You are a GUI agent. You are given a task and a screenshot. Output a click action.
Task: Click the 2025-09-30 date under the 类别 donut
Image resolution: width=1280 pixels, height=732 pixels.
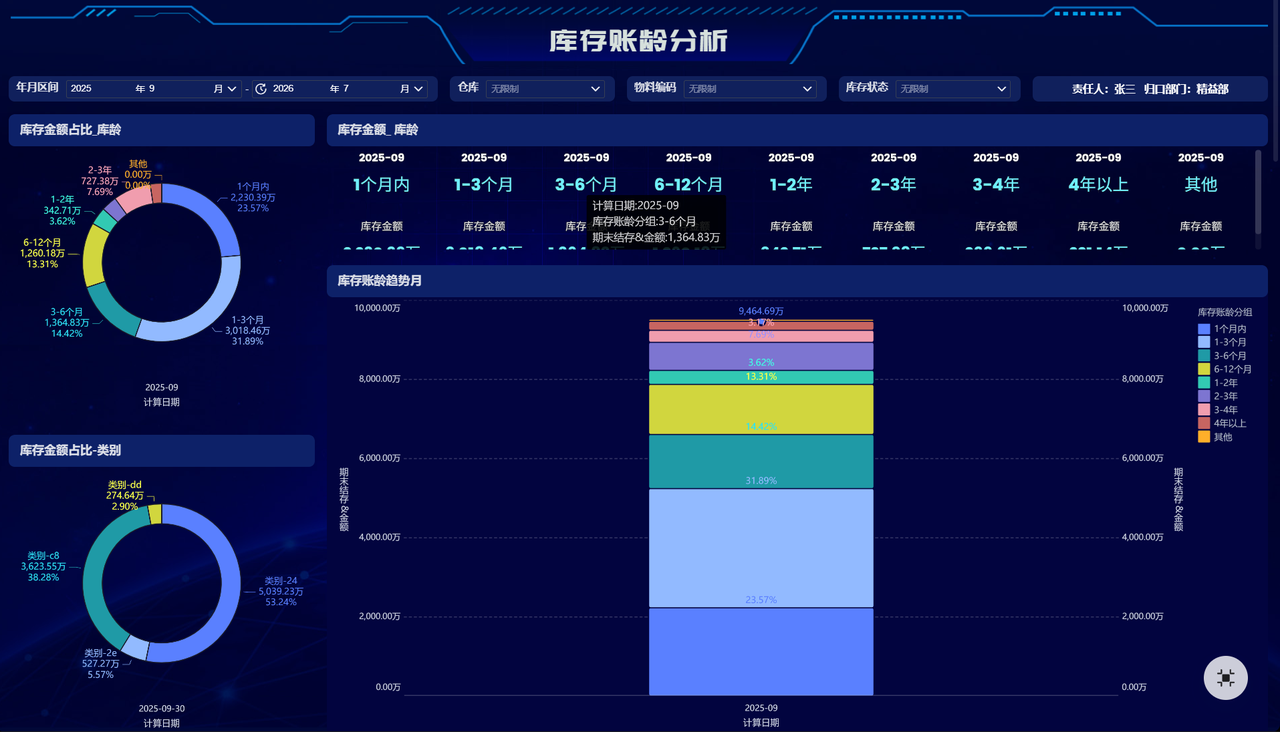162,709
